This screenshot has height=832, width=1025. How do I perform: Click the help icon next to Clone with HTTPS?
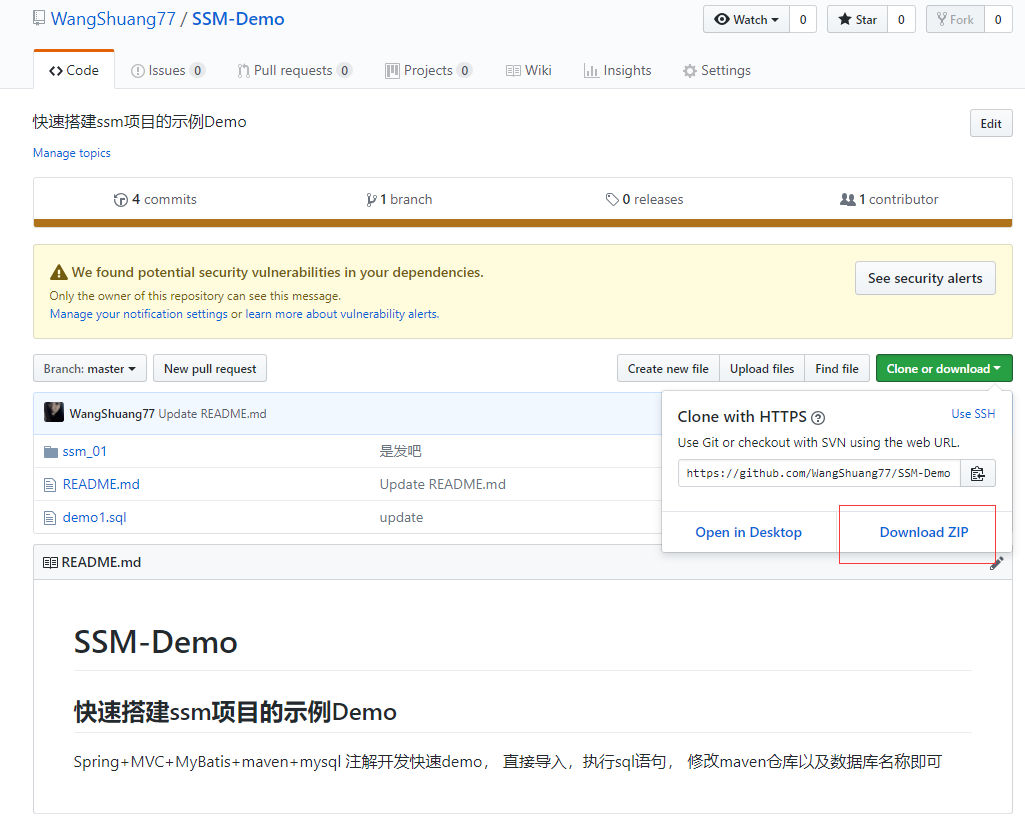[x=818, y=416]
